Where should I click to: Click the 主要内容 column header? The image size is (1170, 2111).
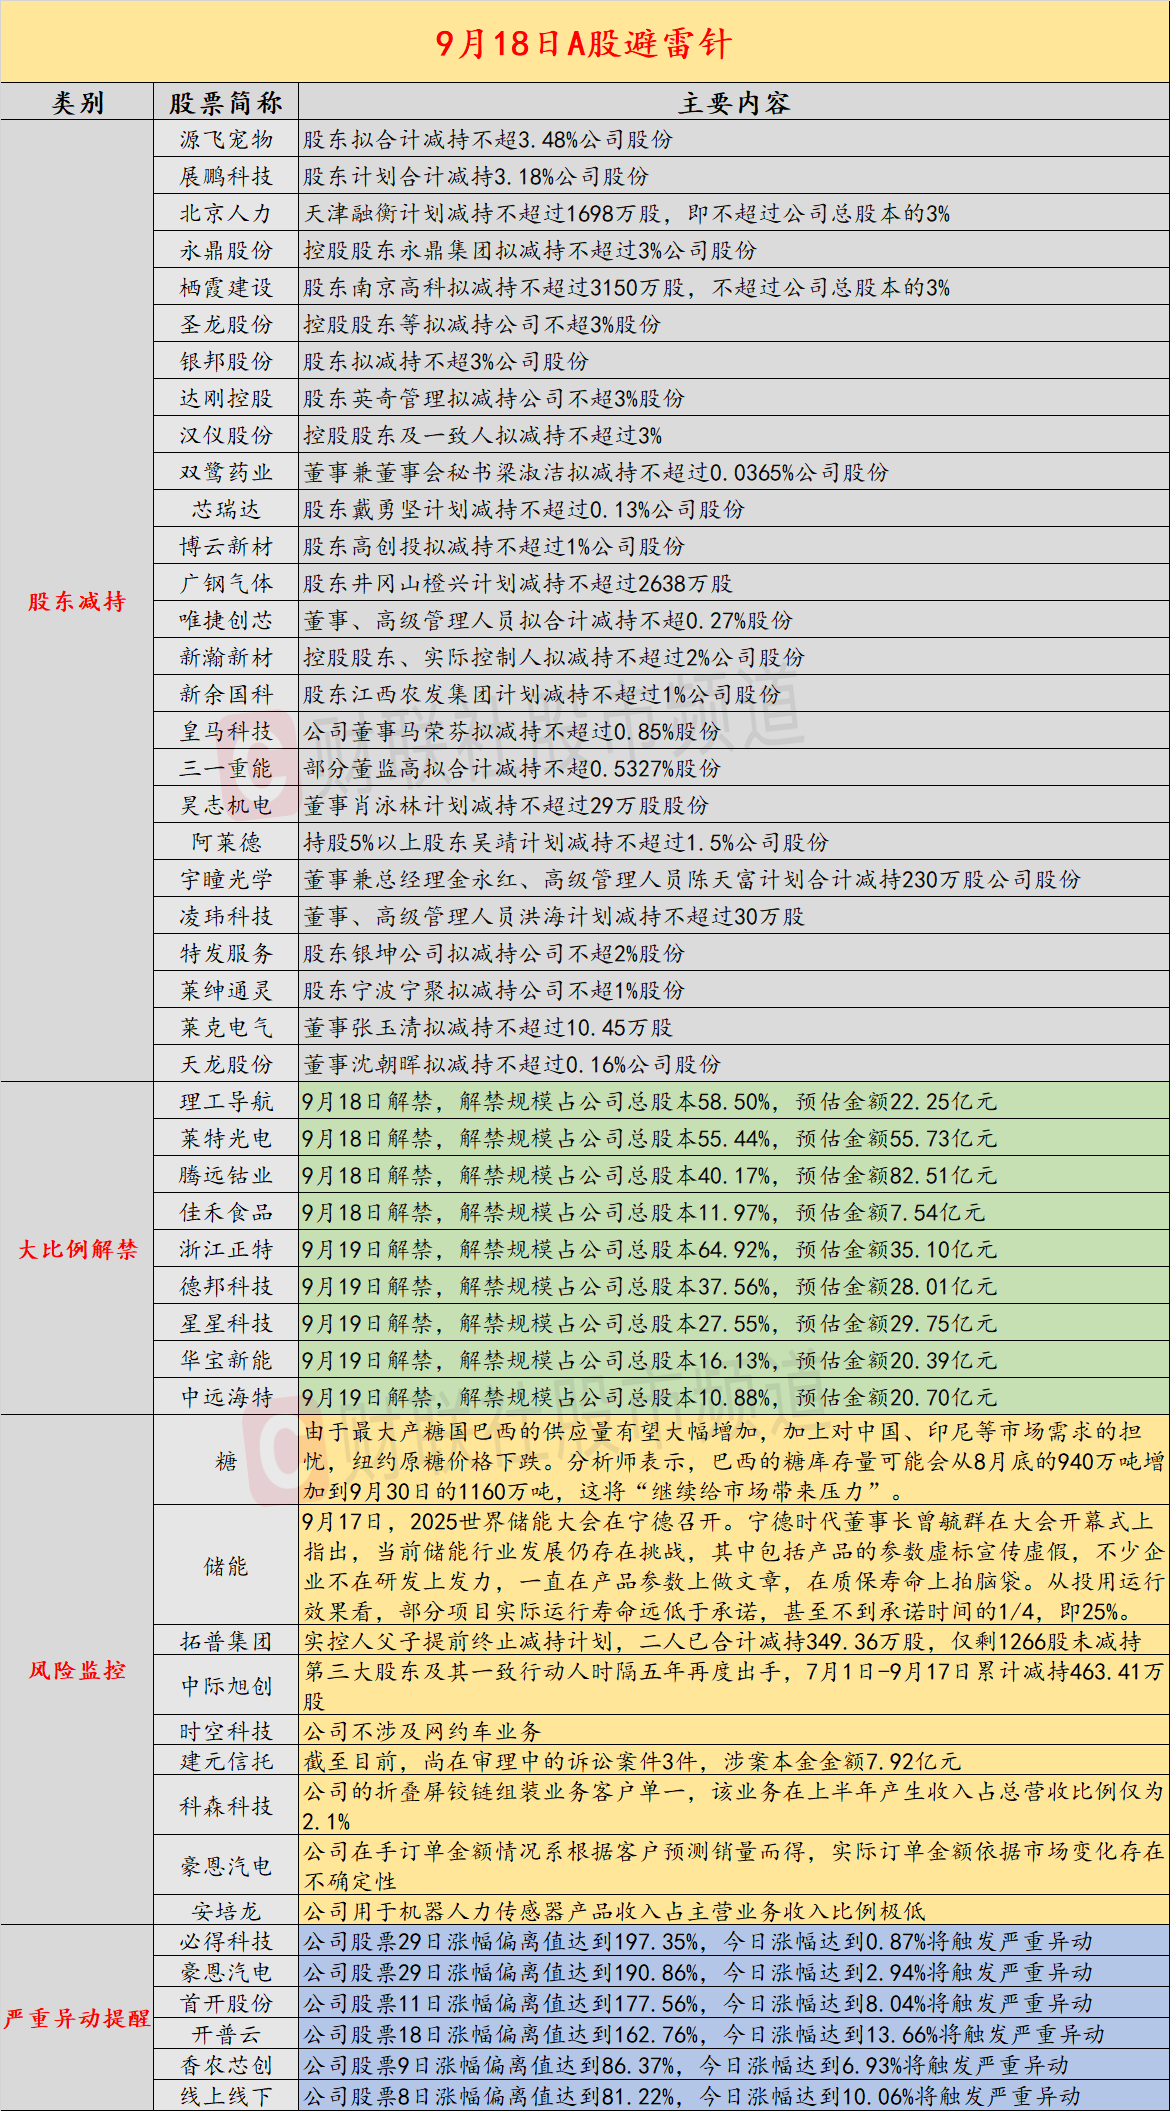coord(734,102)
